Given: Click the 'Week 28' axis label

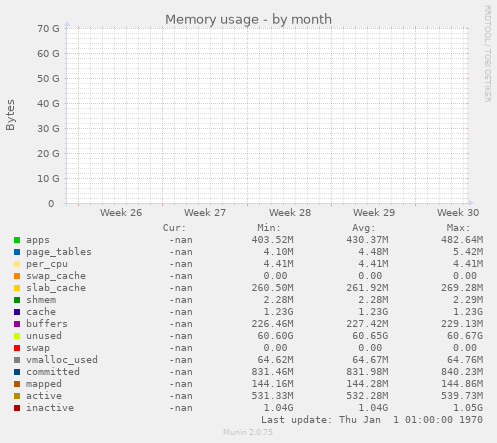Looking at the screenshot, I should pyautogui.click(x=290, y=213).
